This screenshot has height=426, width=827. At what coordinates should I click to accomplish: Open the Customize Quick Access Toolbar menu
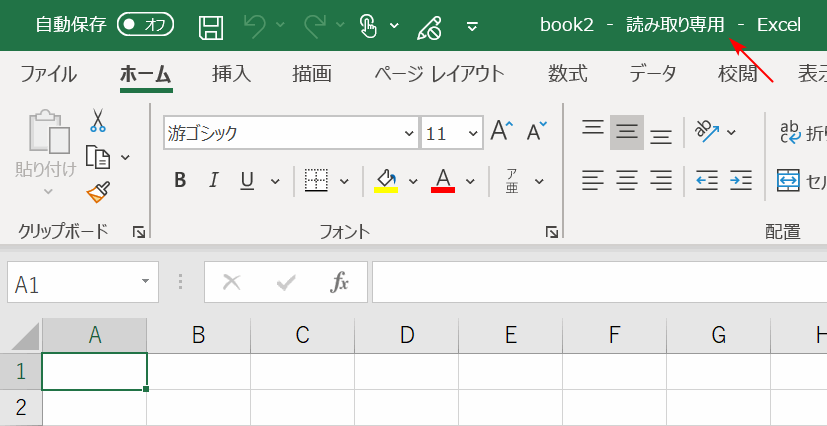tap(473, 26)
